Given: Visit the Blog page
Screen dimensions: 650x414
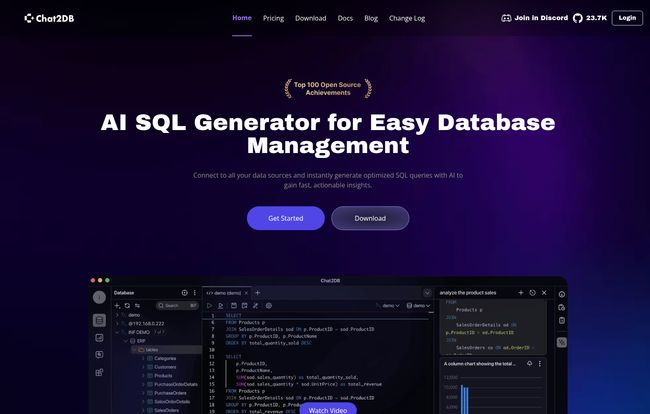Looking at the screenshot, I should tap(371, 18).
